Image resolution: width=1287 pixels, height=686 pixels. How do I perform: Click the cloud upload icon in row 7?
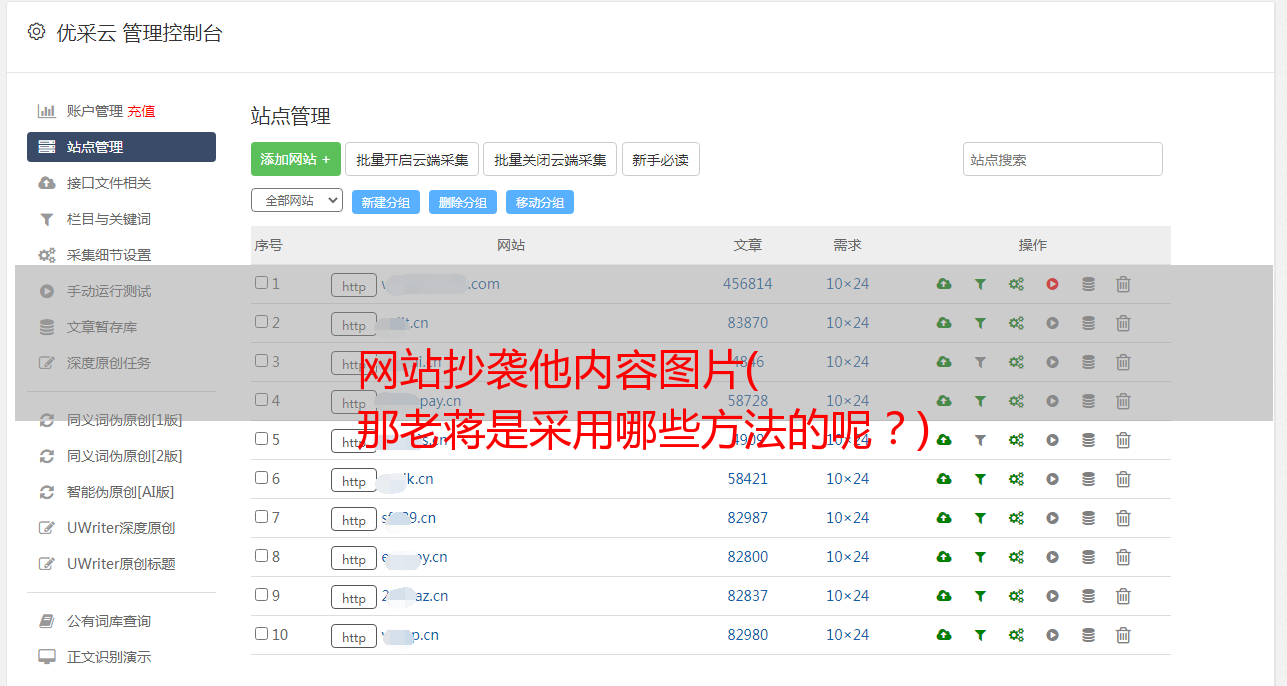point(944,518)
